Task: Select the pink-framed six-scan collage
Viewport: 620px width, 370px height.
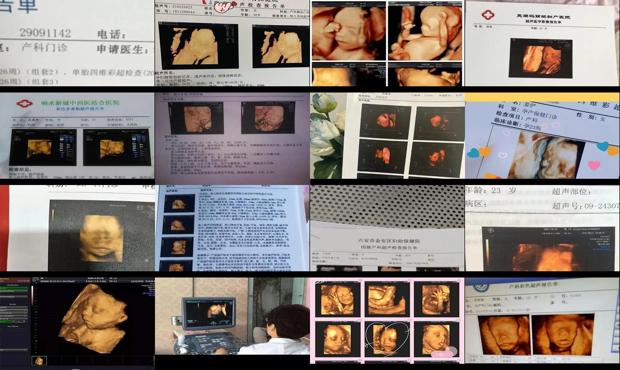Action: coord(387,321)
